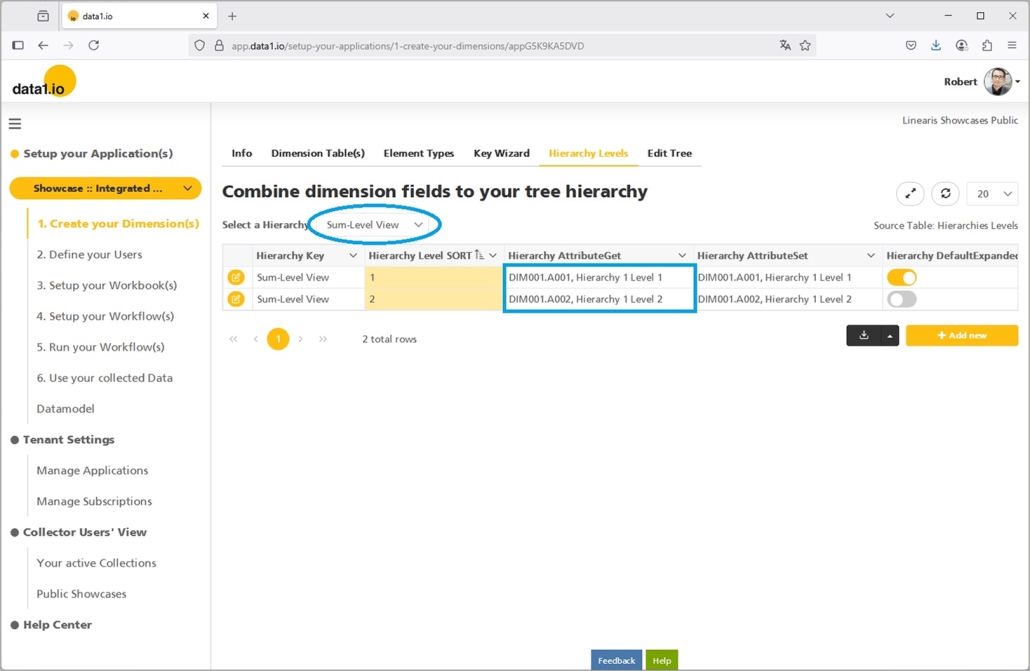Open 5. Run your Workflow(s)
The width and height of the screenshot is (1030, 671).
pyautogui.click(x=101, y=347)
